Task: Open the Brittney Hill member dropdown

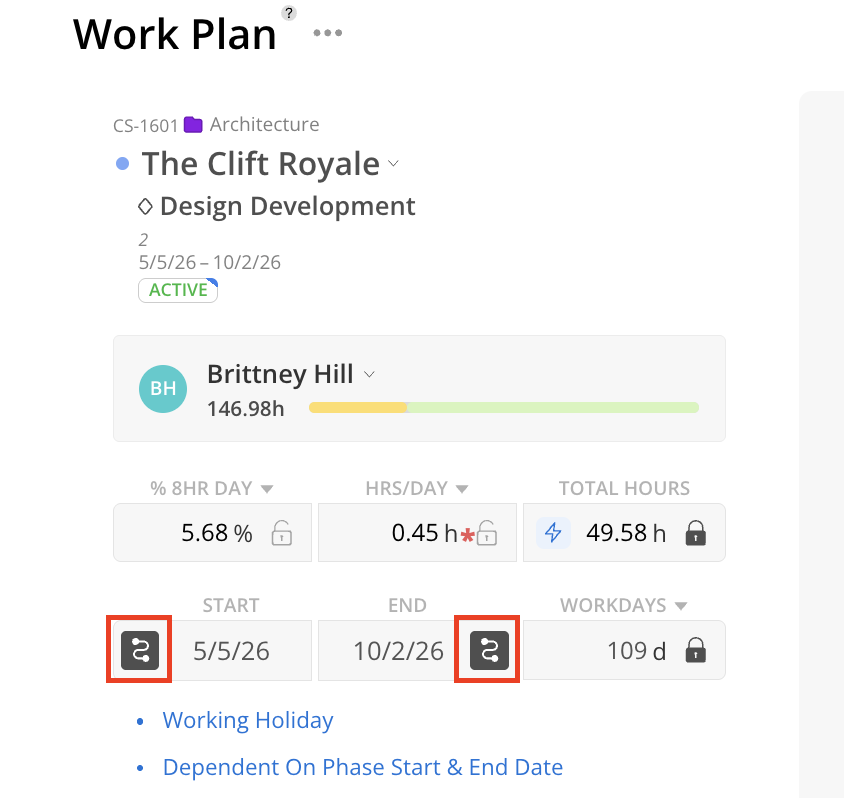Action: (369, 374)
